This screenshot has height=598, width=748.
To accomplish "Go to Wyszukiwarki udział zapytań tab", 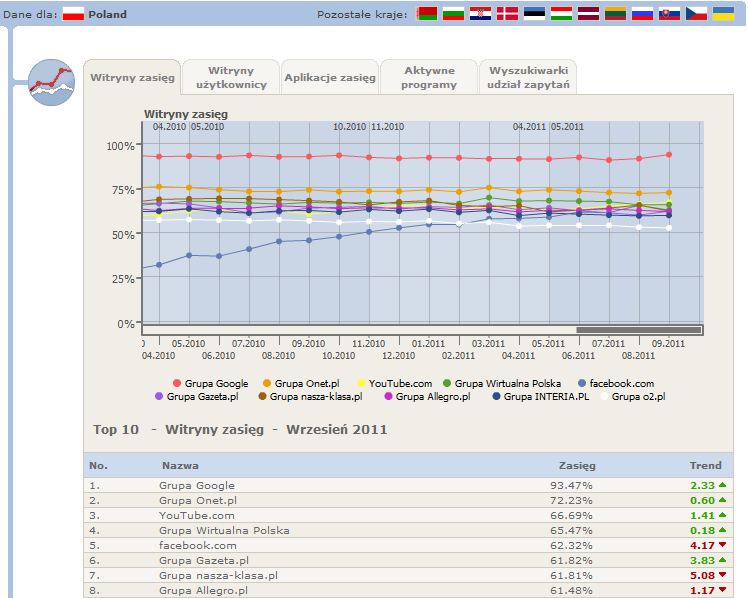I will tap(528, 78).
